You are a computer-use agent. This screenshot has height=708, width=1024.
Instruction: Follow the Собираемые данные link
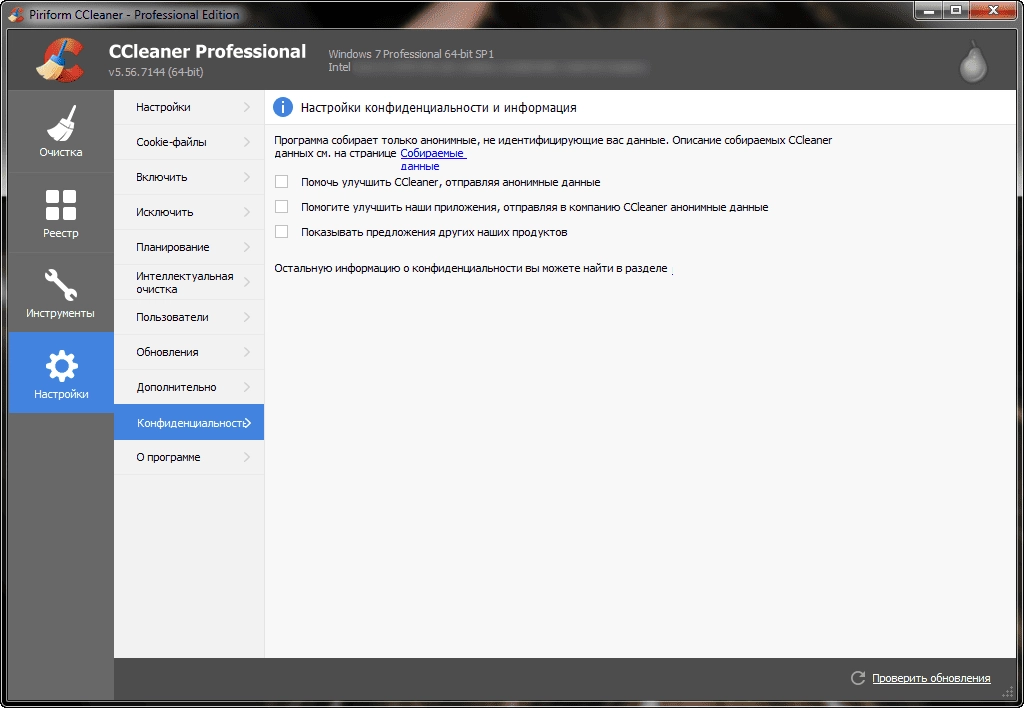(x=433, y=159)
